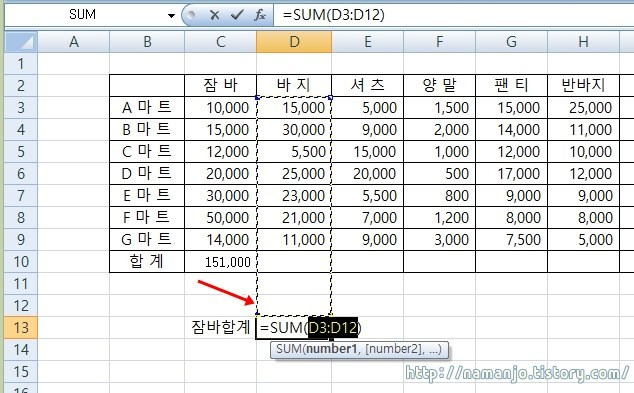Viewport: 634px width, 393px height.
Task: Click the 잠바합계 label cell
Action: 221,327
